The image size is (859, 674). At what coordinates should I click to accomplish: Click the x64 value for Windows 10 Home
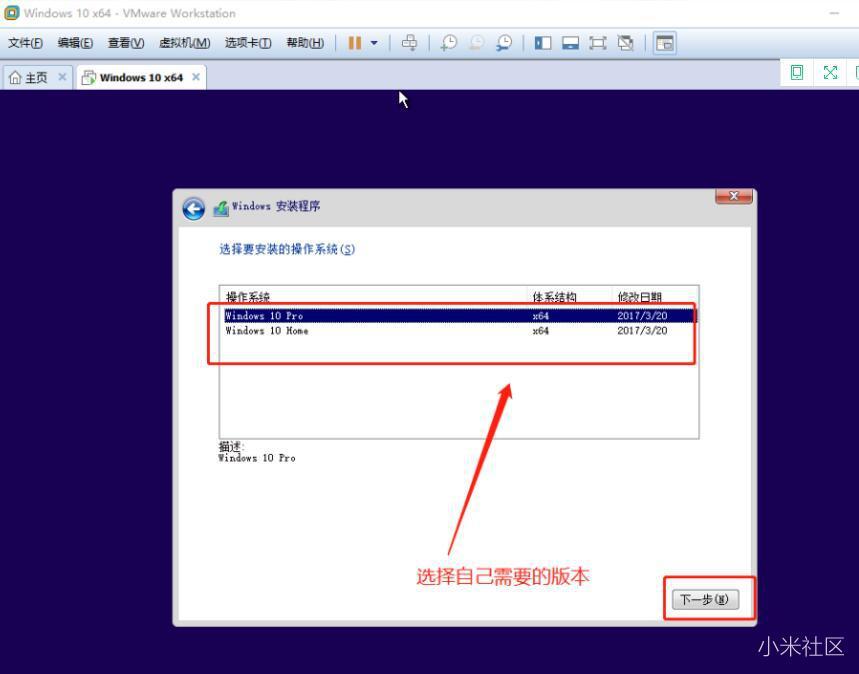click(x=540, y=330)
